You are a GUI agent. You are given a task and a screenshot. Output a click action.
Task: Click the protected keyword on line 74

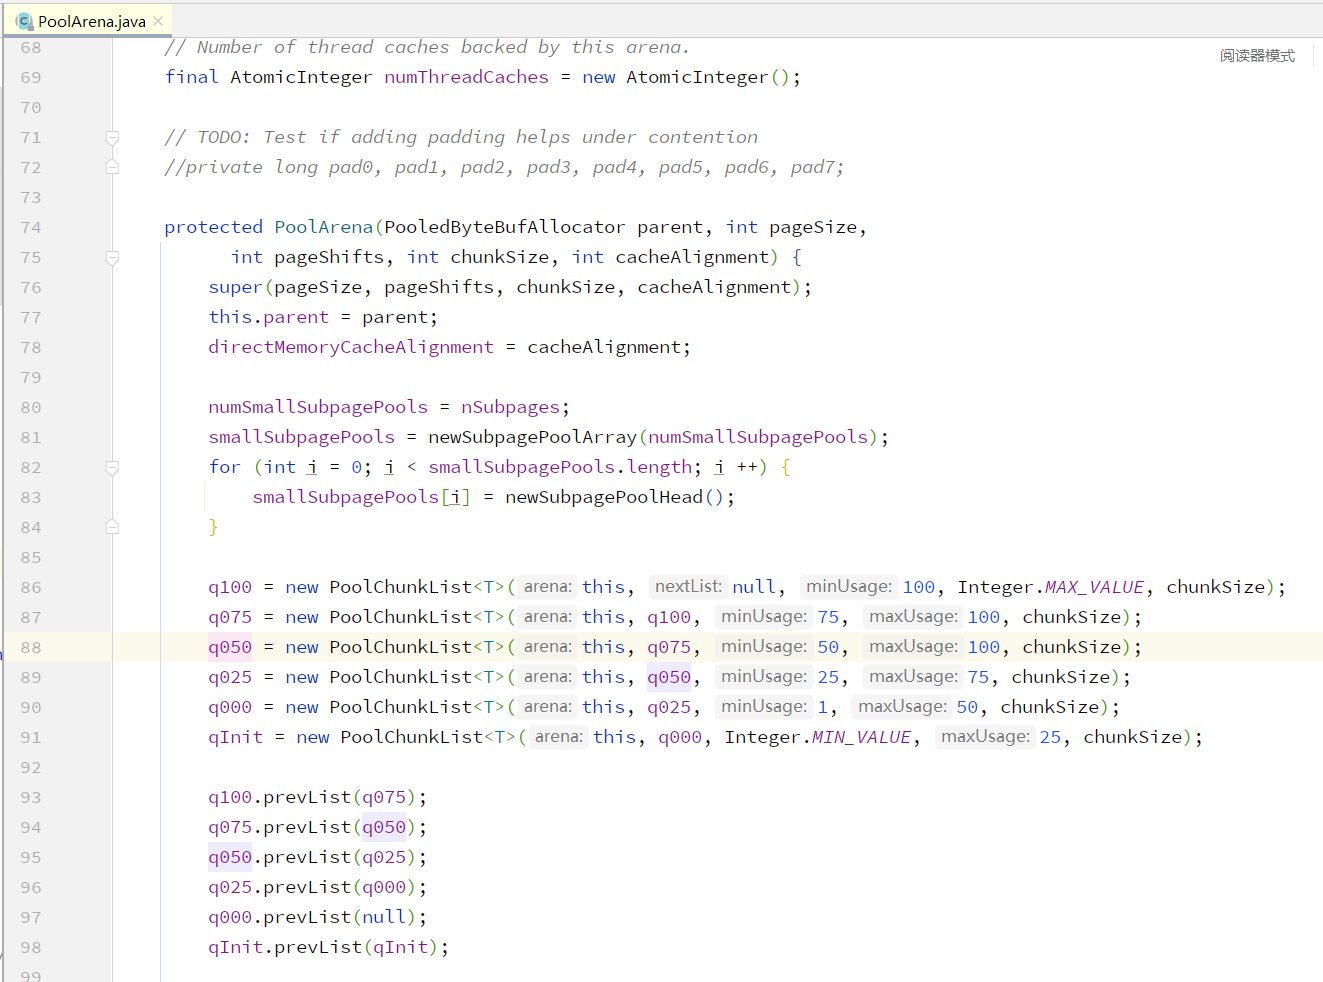click(x=213, y=227)
